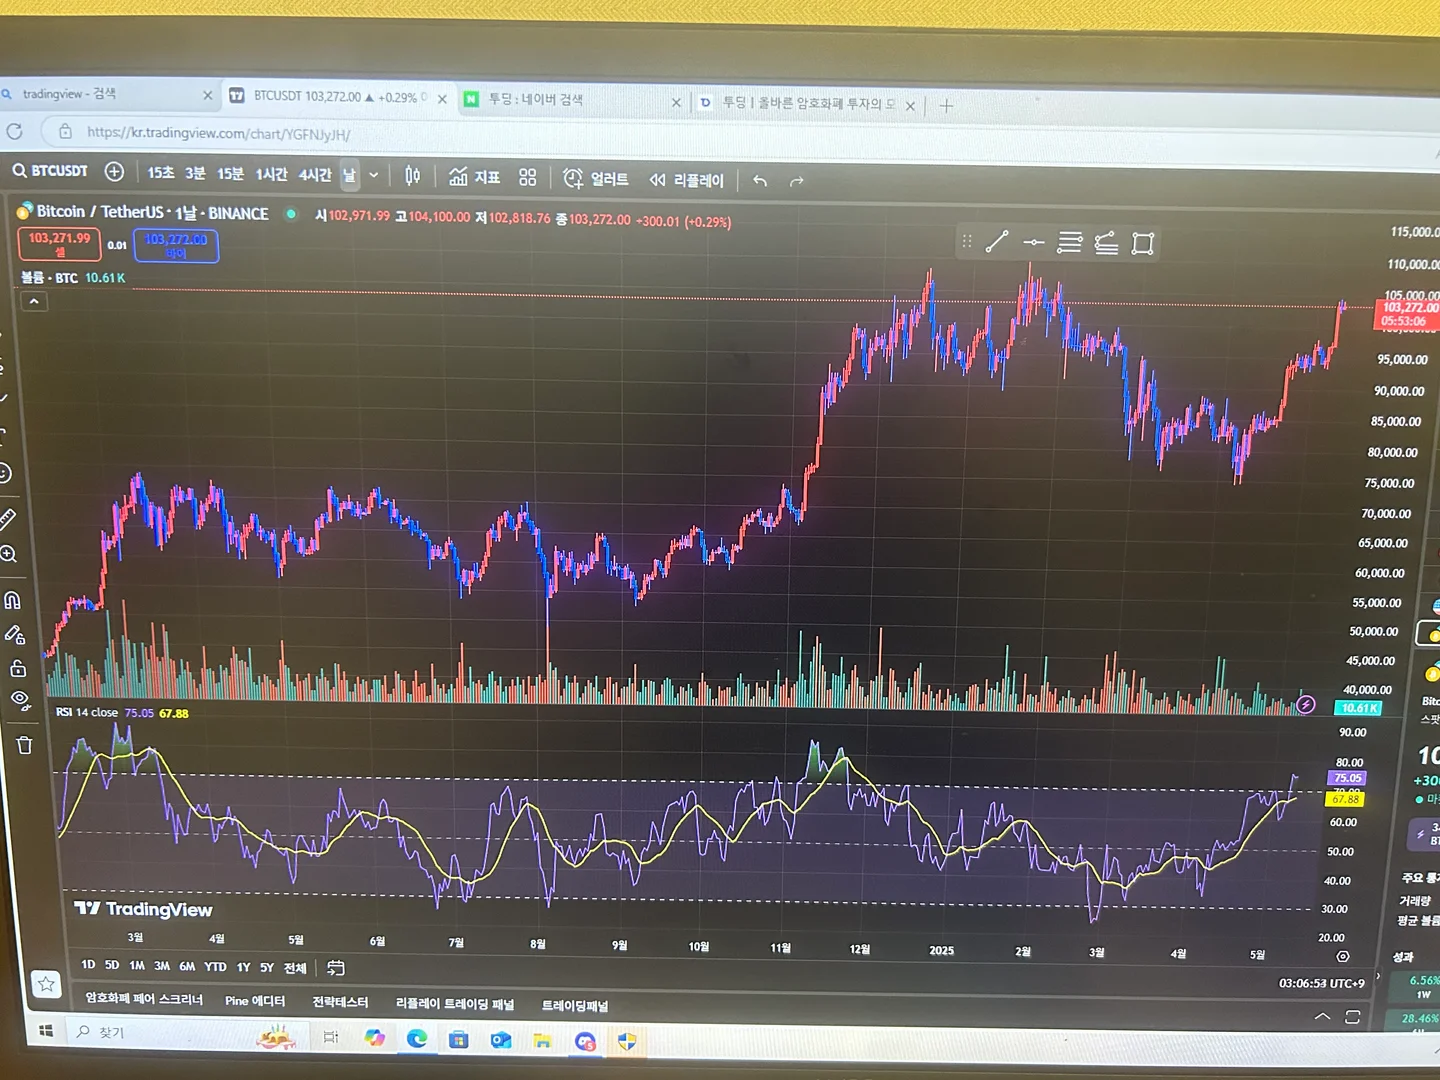Select the zoom in tool
Viewport: 1440px width, 1080px height.
tap(9, 554)
